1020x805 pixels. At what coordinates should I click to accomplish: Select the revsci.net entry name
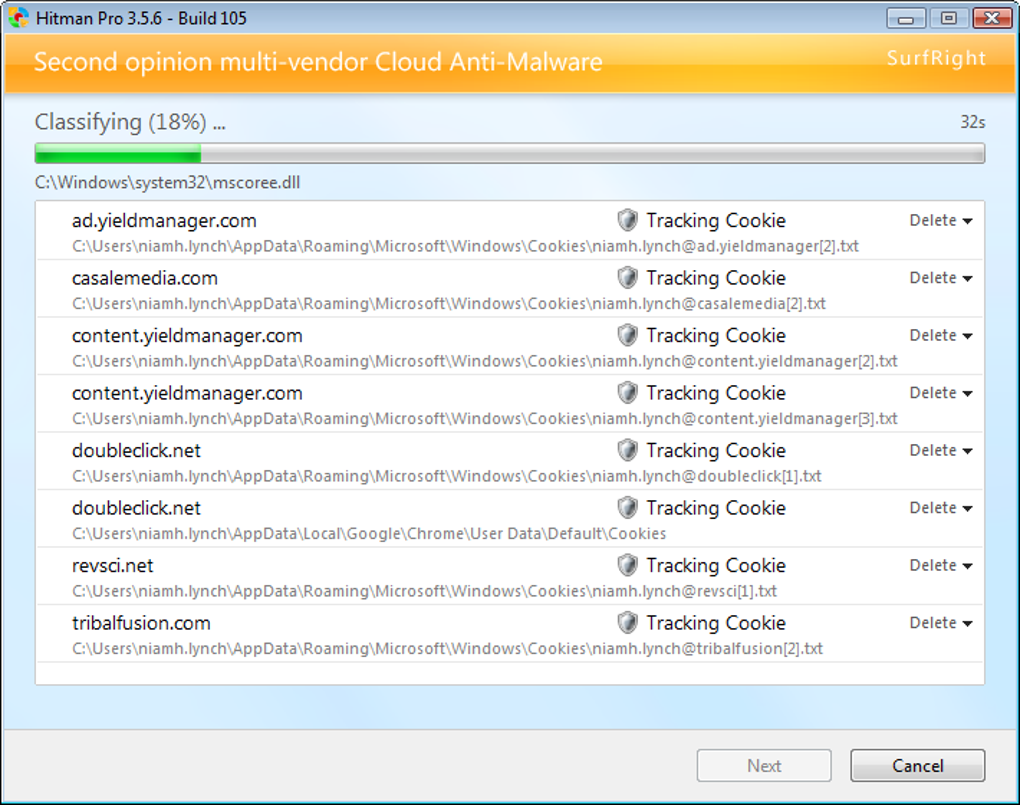pyautogui.click(x=113, y=566)
